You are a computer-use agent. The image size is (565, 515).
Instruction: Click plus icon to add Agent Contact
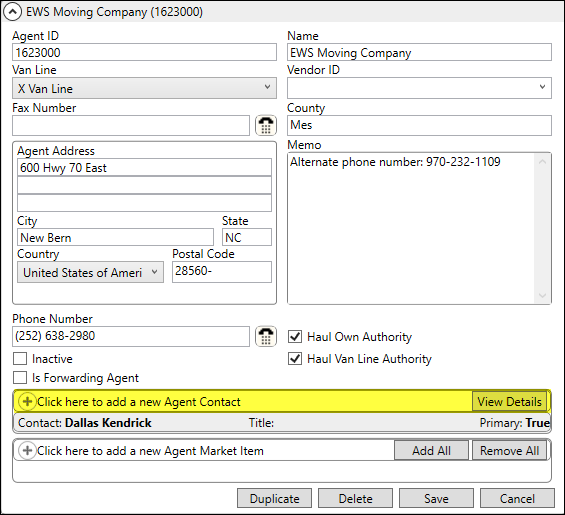(27, 401)
